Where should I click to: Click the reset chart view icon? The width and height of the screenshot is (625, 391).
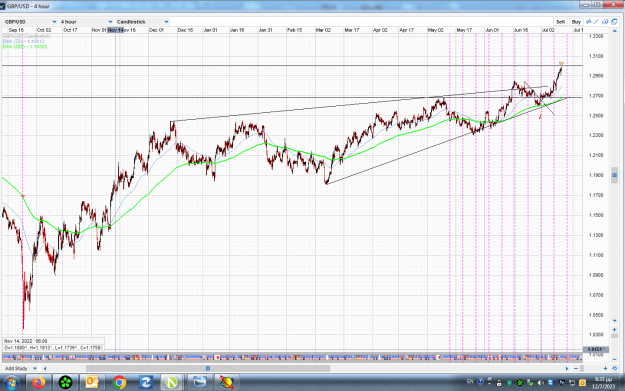pos(614,369)
